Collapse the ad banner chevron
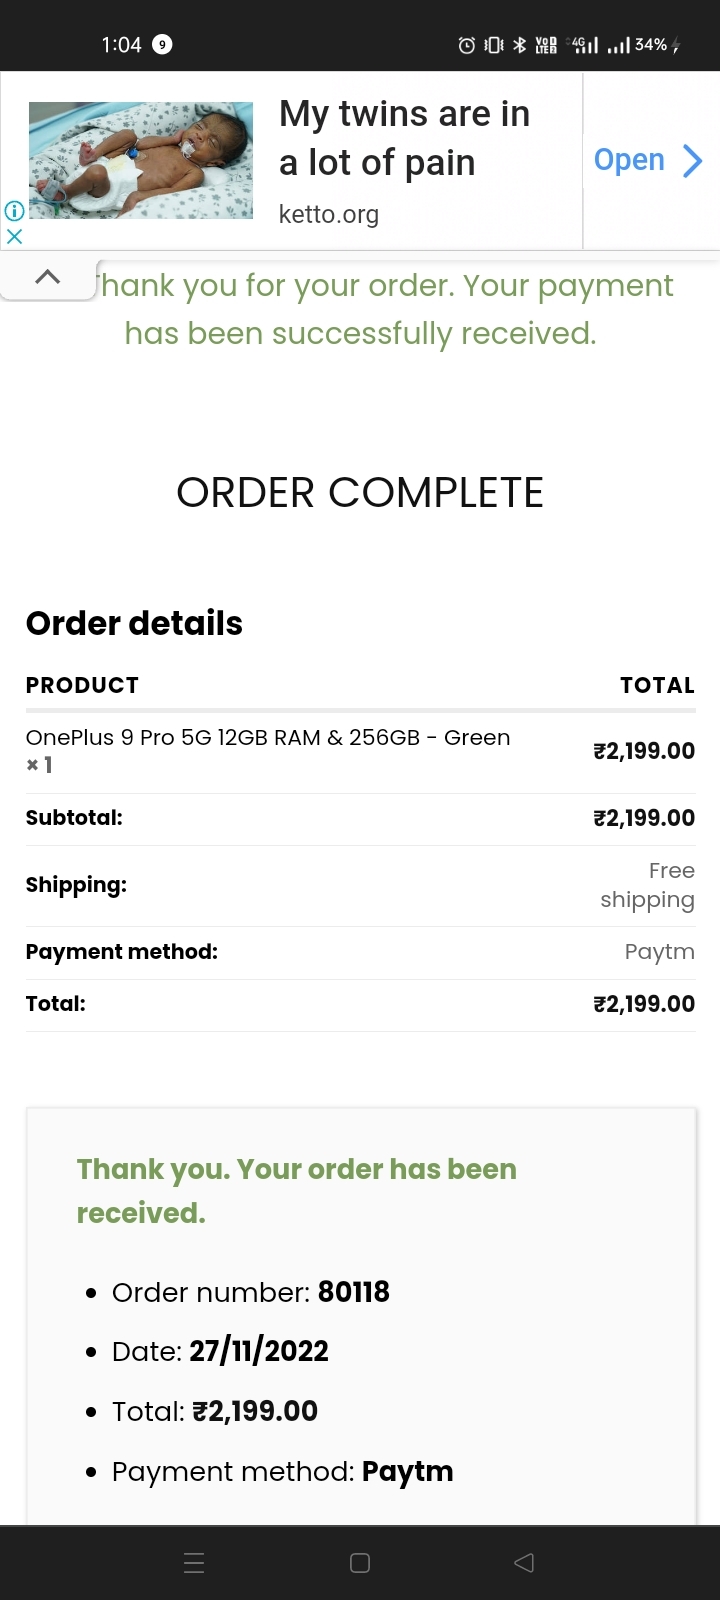The height and width of the screenshot is (1600, 720). pyautogui.click(x=47, y=277)
